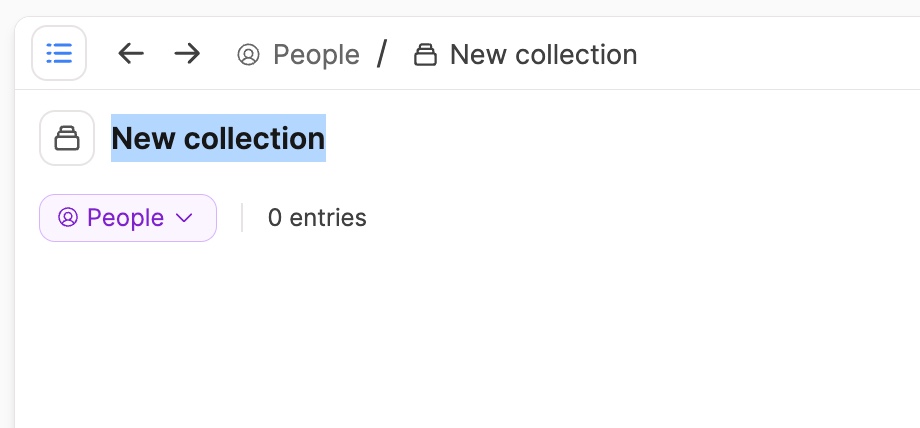920x428 pixels.
Task: Open the icon picker beside the collection title
Action: coord(67,138)
